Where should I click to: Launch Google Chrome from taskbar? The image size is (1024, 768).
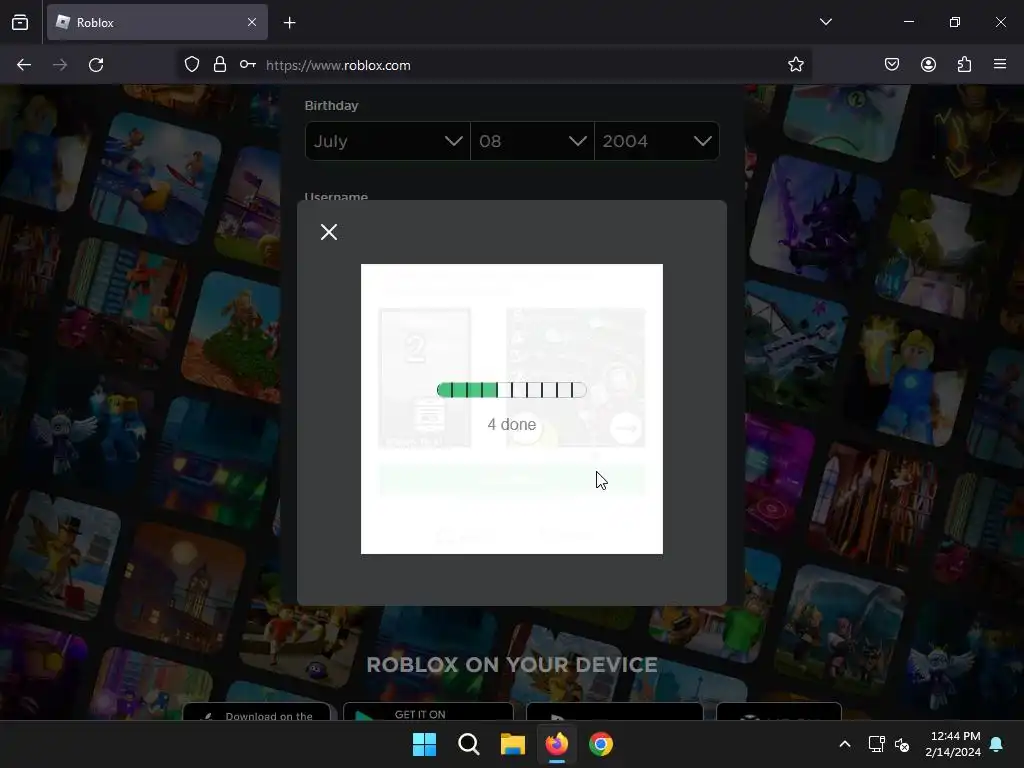[x=601, y=744]
